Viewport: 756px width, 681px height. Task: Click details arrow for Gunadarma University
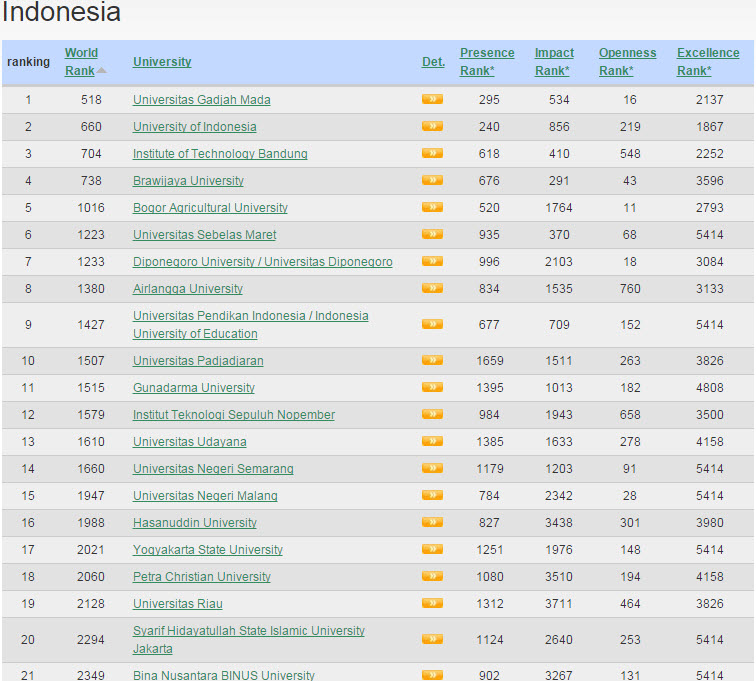pos(432,387)
